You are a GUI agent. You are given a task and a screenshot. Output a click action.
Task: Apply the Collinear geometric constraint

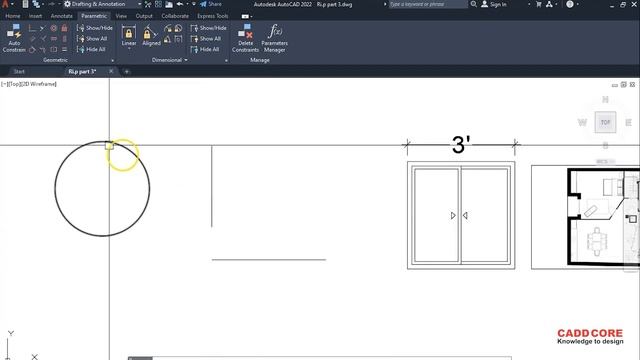coord(43,28)
